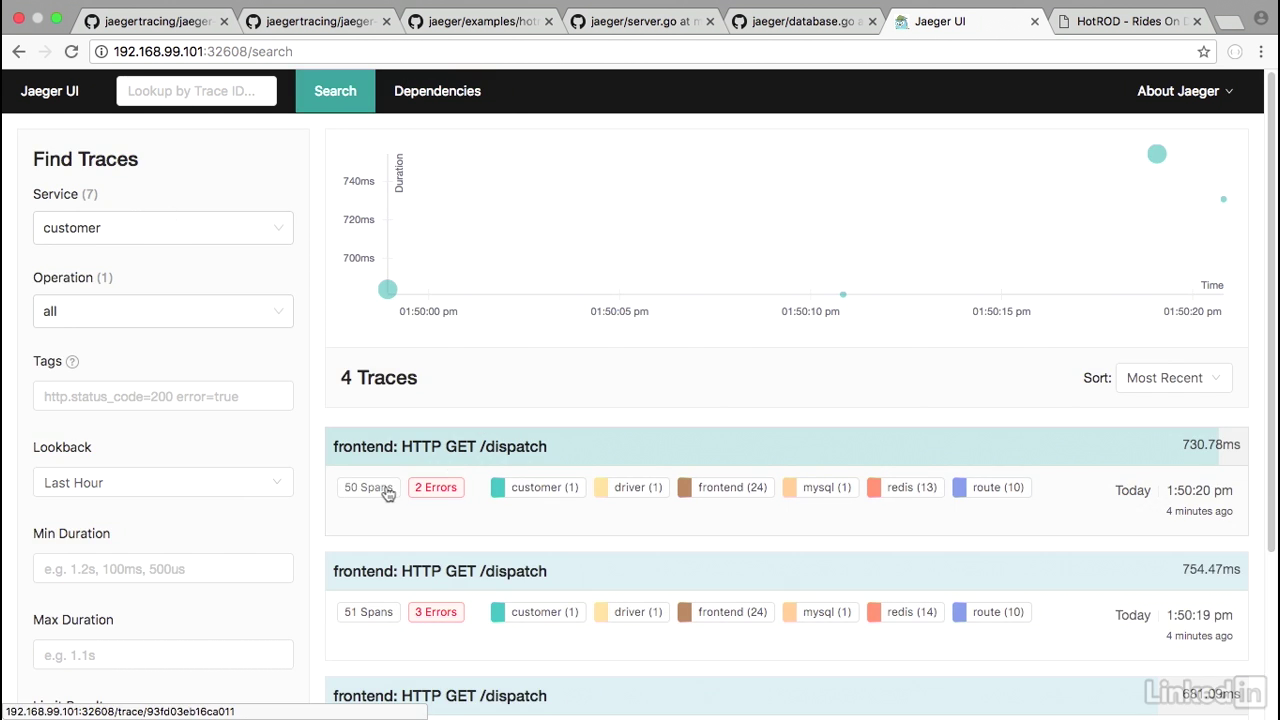Click the 2 Errors badge
The image size is (1280, 720).
436,488
